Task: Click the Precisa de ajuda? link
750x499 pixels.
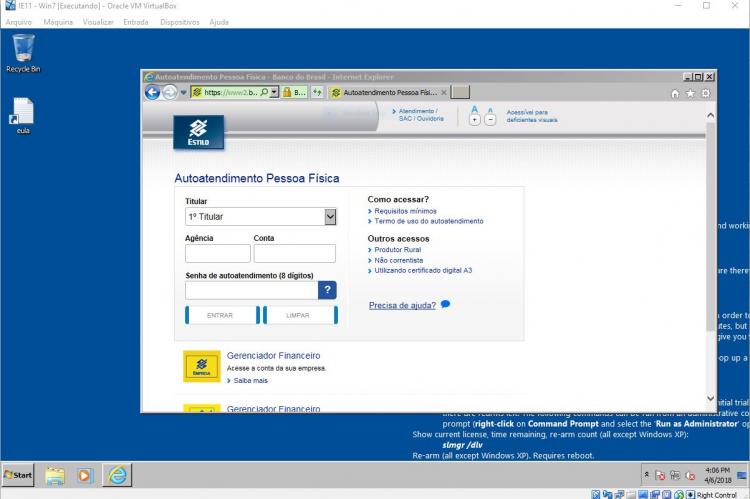Action: coord(402,305)
